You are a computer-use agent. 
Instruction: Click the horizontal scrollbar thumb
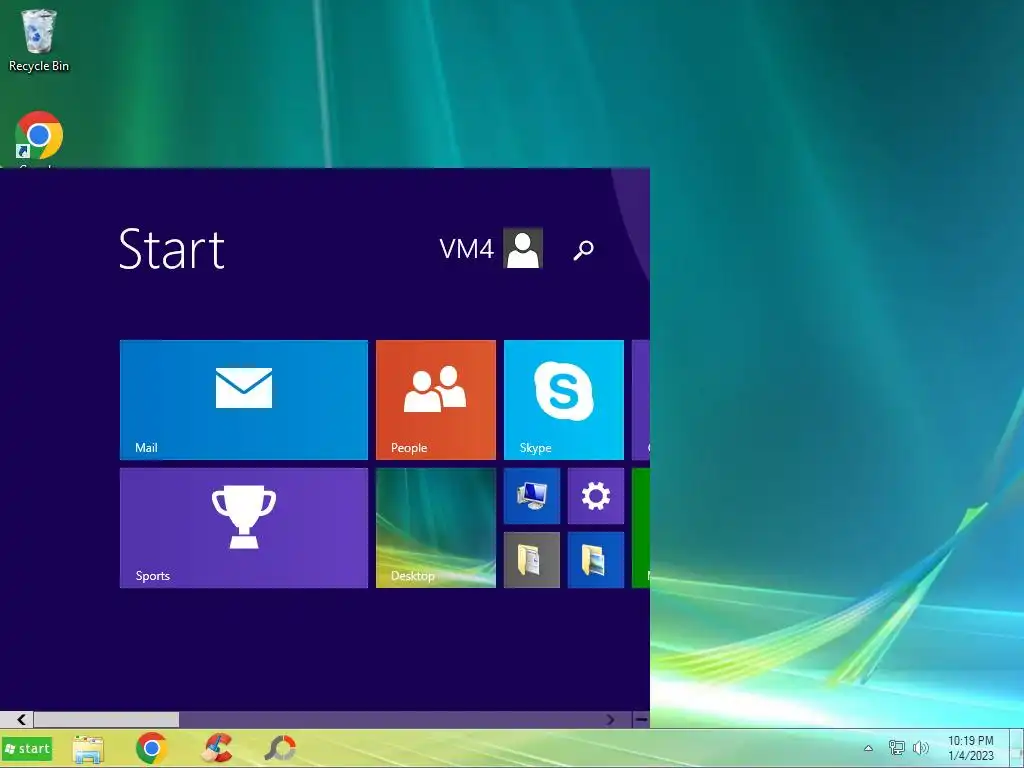pos(106,720)
